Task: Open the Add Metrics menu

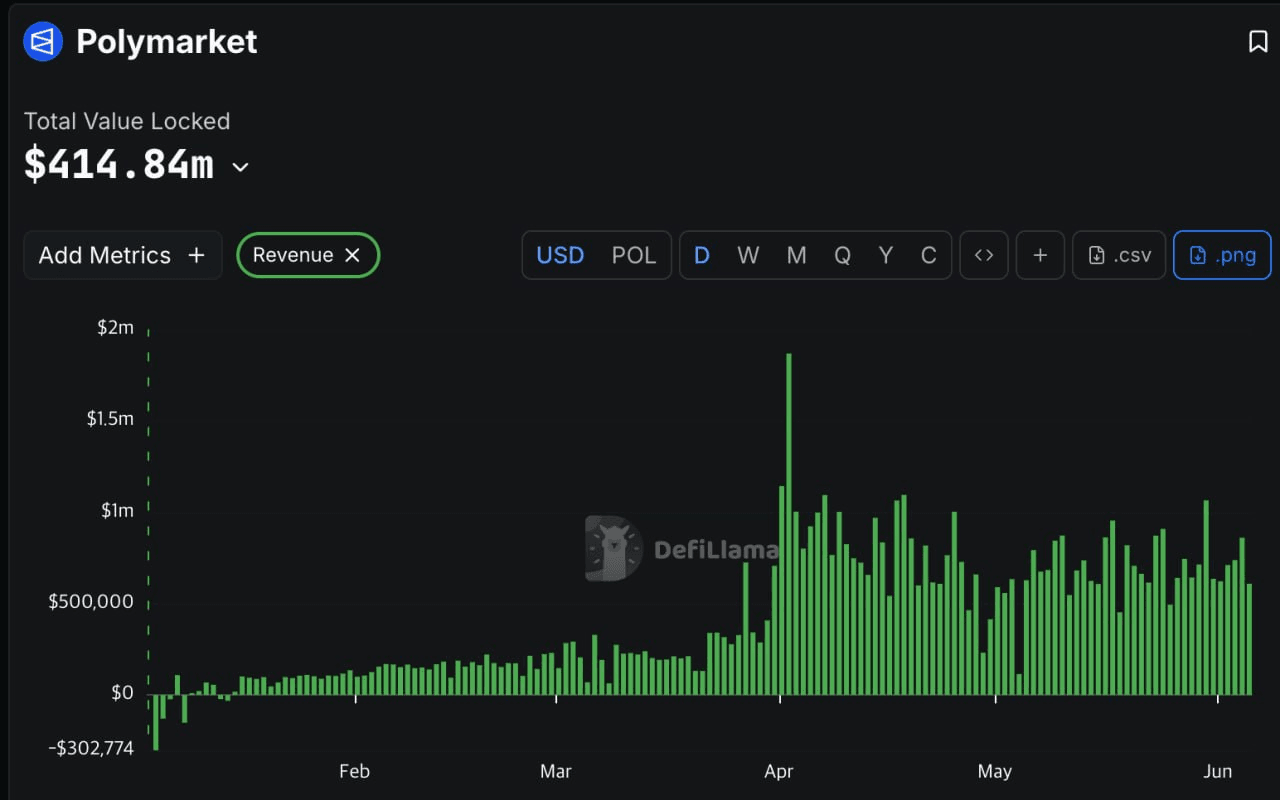Action: [x=122, y=255]
